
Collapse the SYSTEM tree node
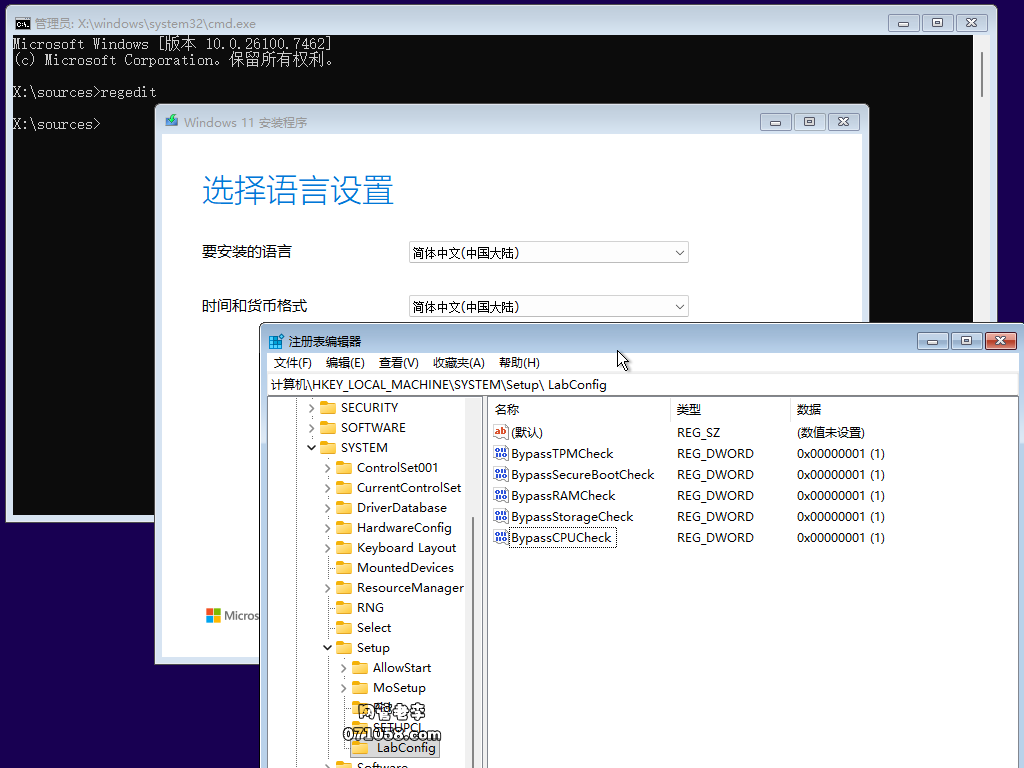coord(311,448)
